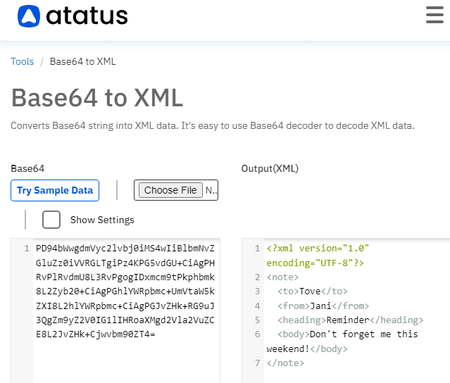This screenshot has height=383, width=450.
Task: Click the Try Sample Data button
Action: 55,190
